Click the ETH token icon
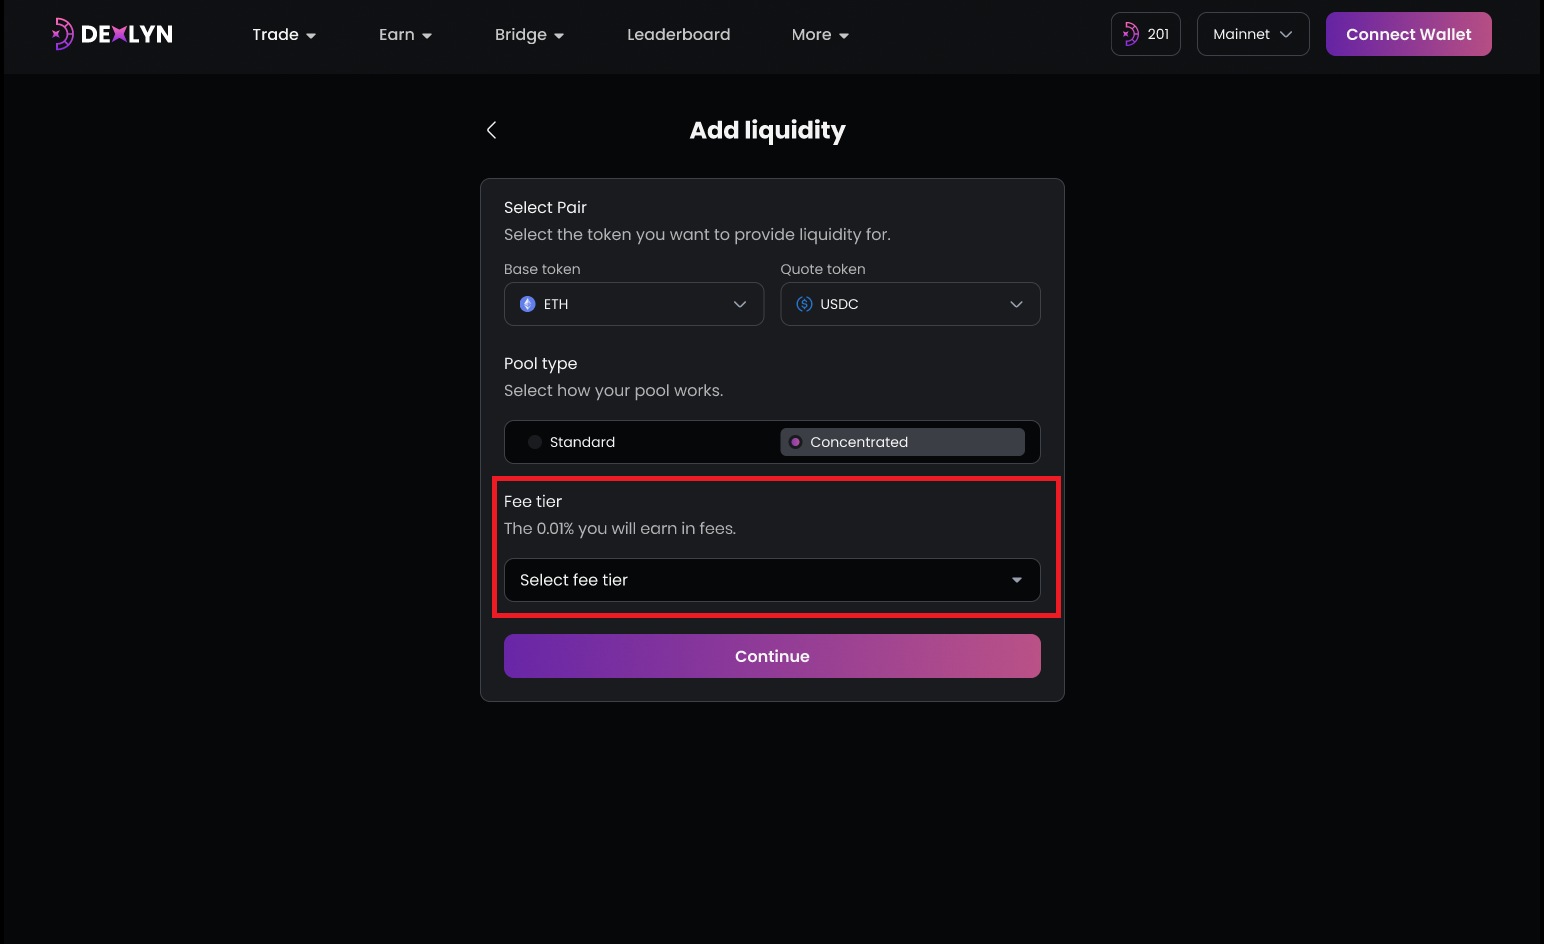The width and height of the screenshot is (1544, 944). [x=528, y=304]
